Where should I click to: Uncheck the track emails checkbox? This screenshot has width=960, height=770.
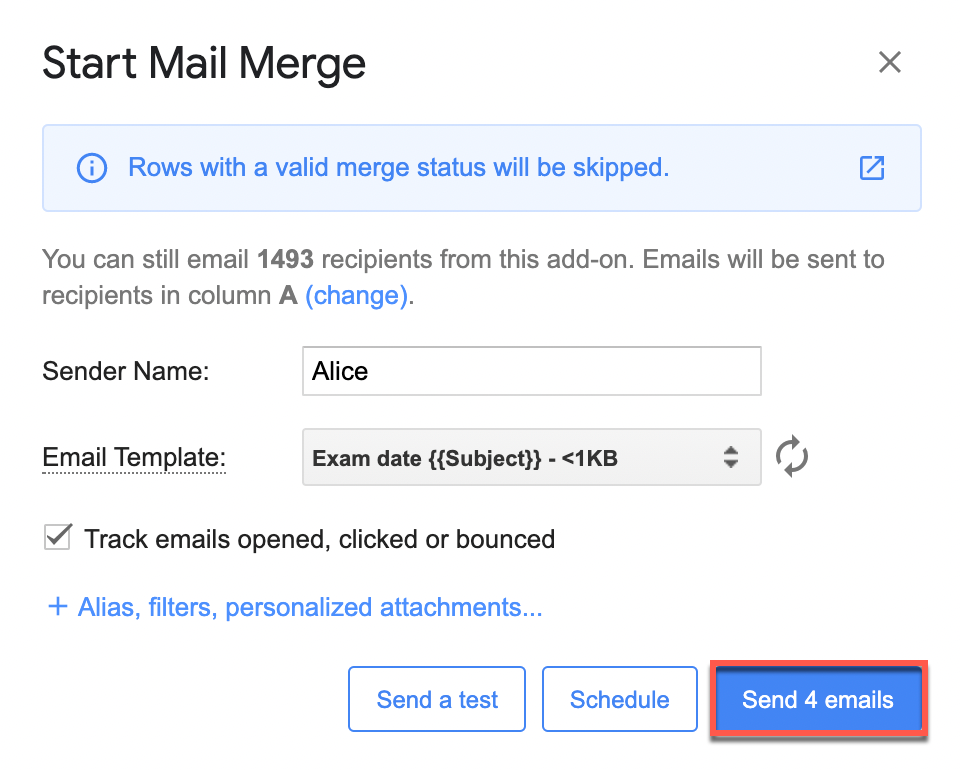coord(58,538)
